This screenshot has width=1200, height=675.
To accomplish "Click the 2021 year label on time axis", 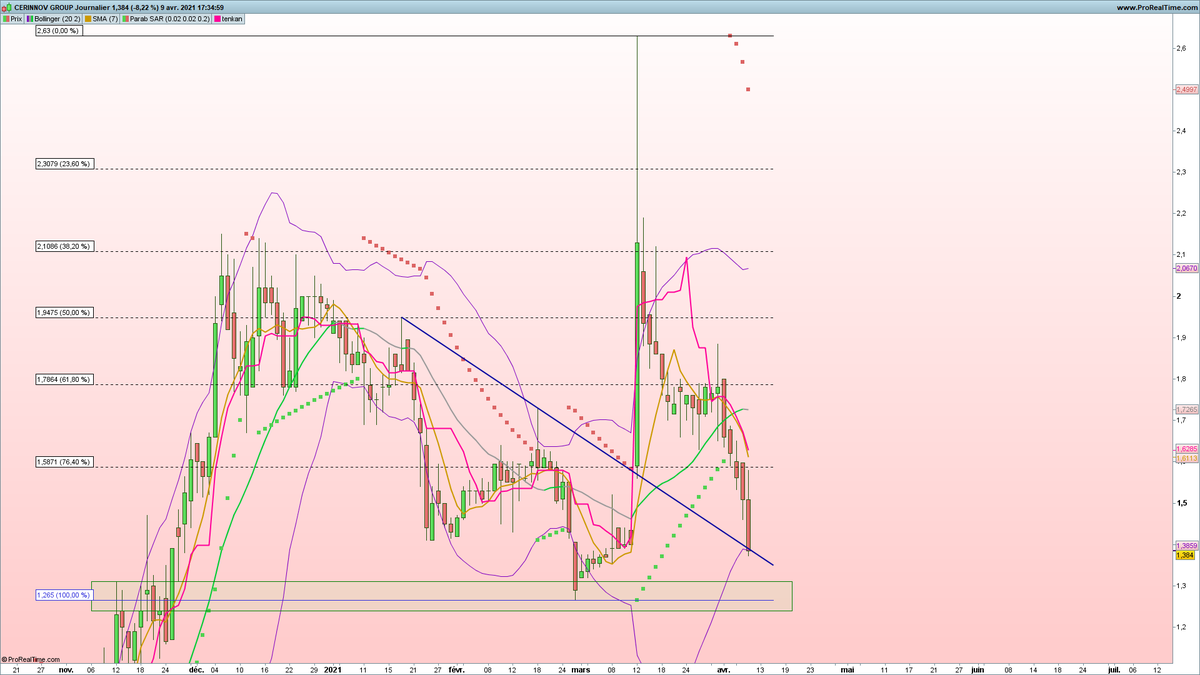I will (x=335, y=668).
